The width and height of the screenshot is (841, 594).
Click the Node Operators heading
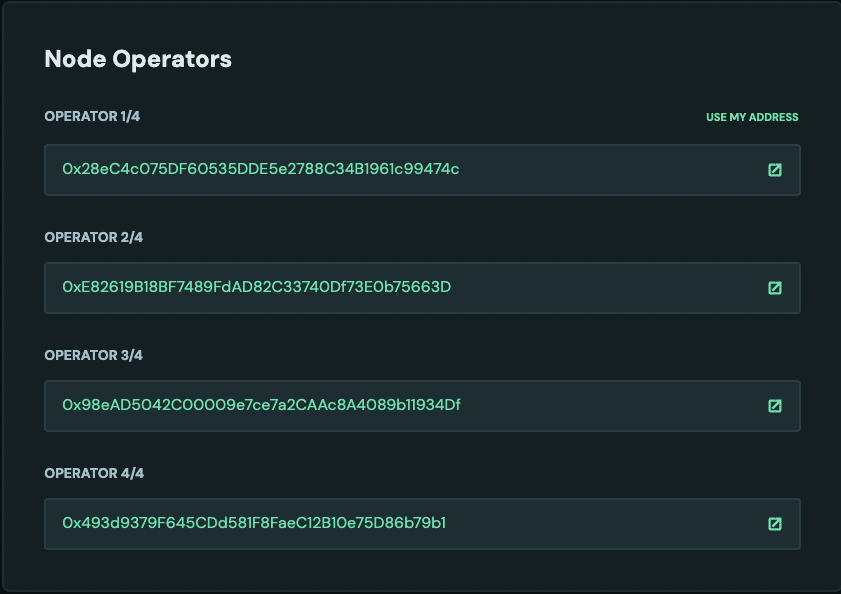click(137, 59)
